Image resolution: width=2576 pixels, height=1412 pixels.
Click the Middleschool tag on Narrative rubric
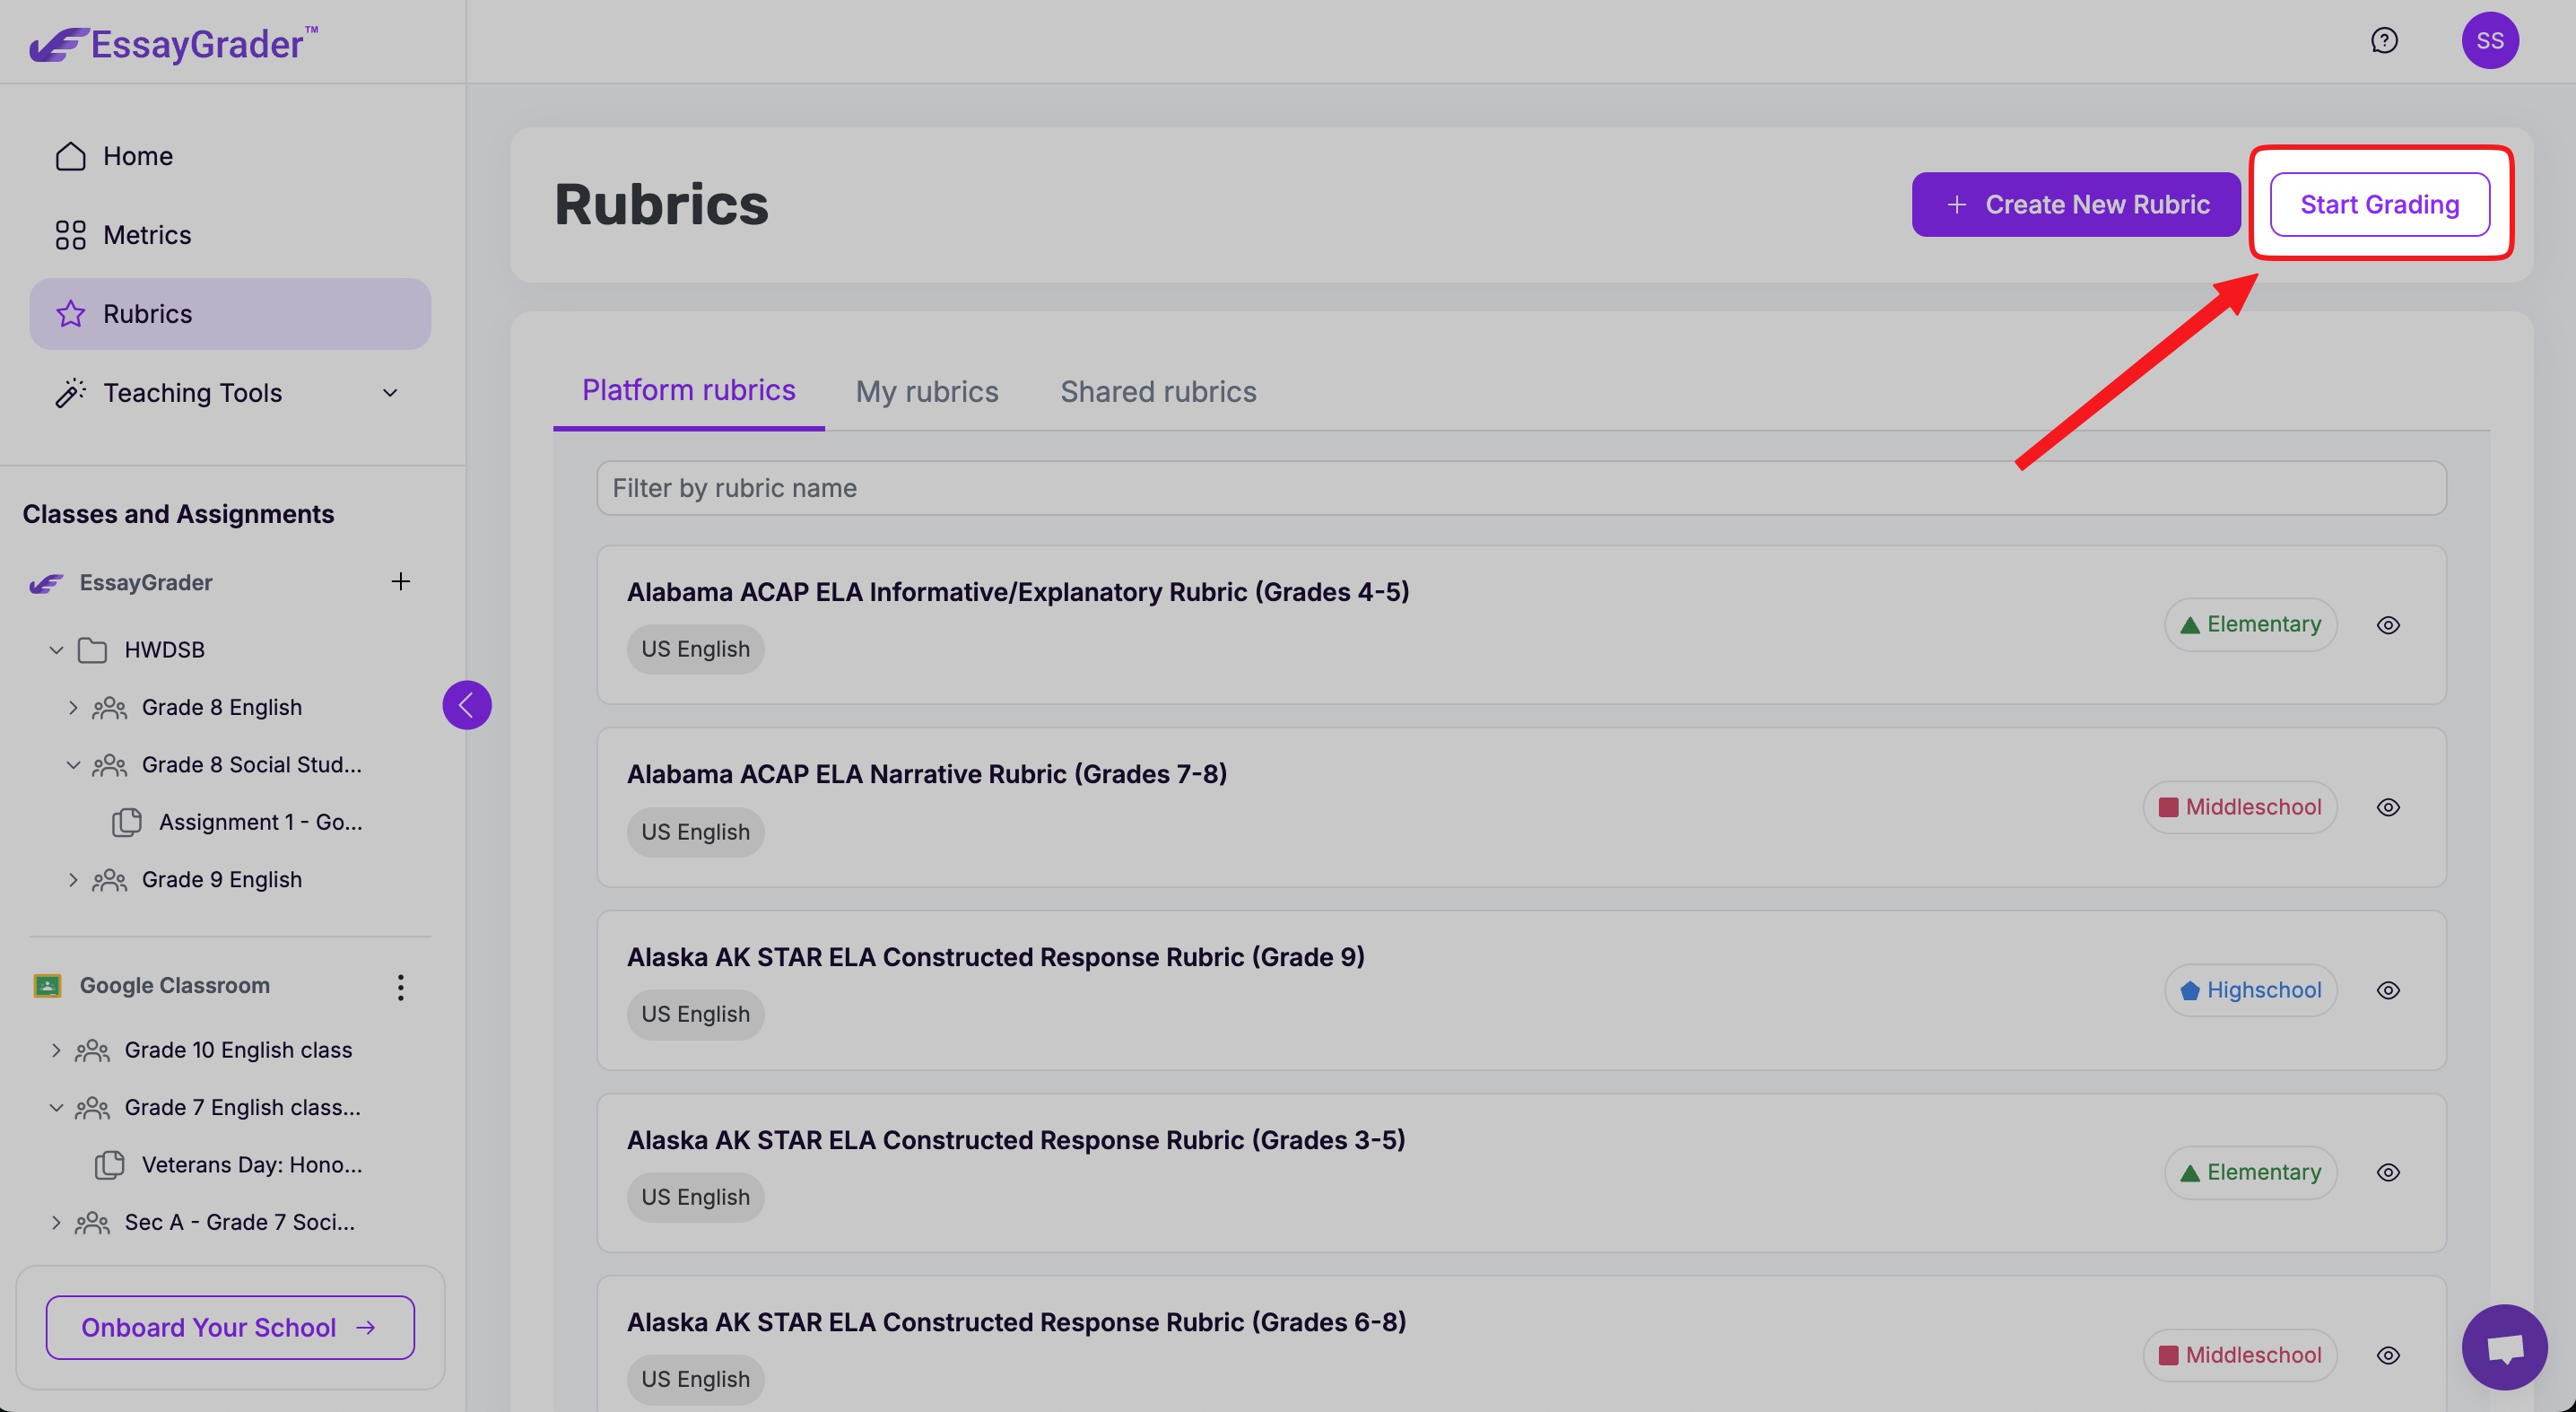click(2239, 807)
